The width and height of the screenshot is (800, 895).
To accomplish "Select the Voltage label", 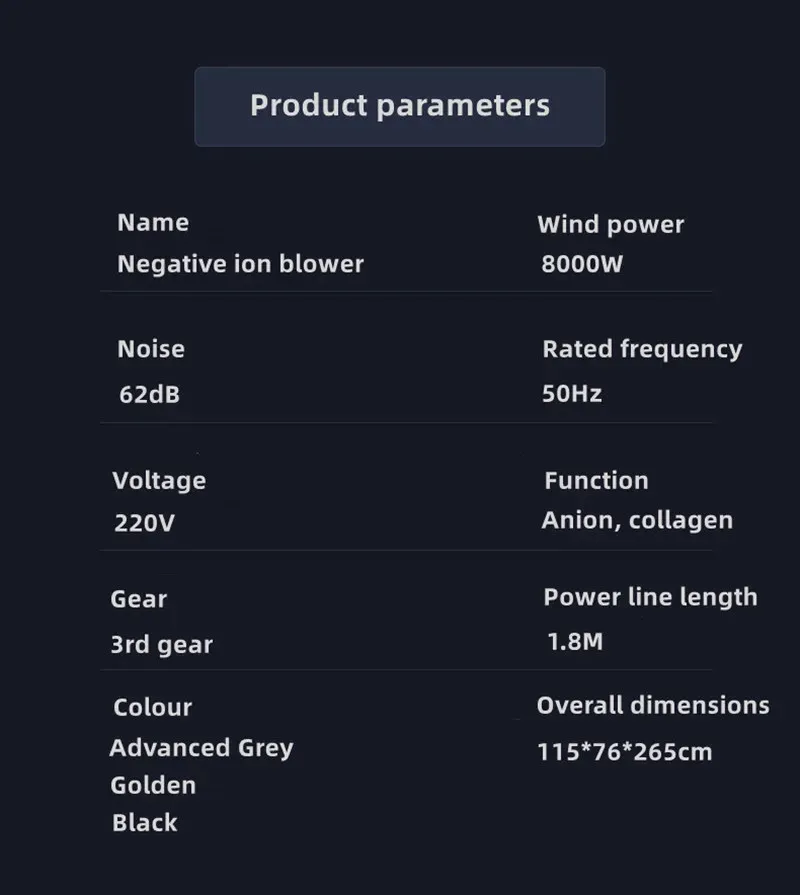I will [159, 481].
